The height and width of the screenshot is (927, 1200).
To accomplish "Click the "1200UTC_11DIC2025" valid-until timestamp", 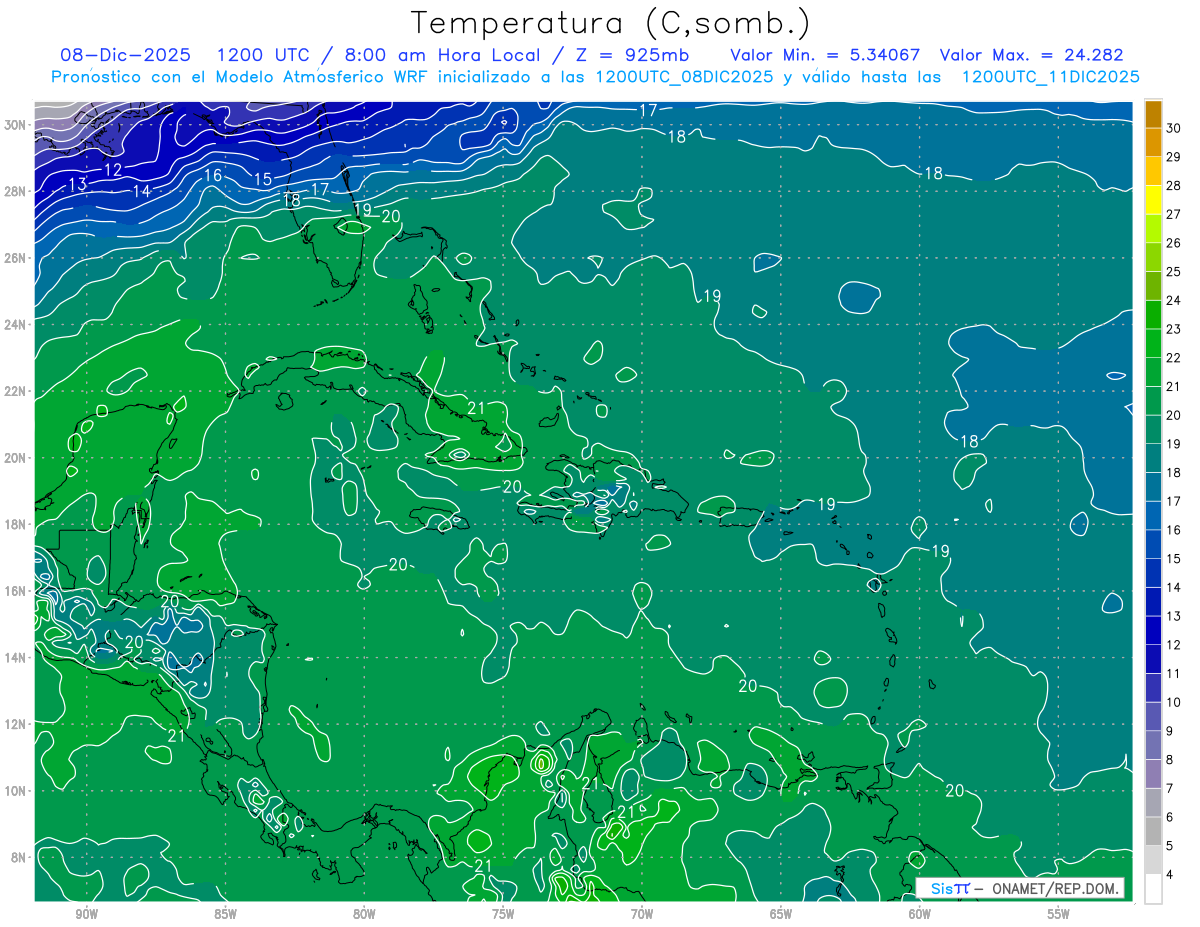I will (1050, 77).
